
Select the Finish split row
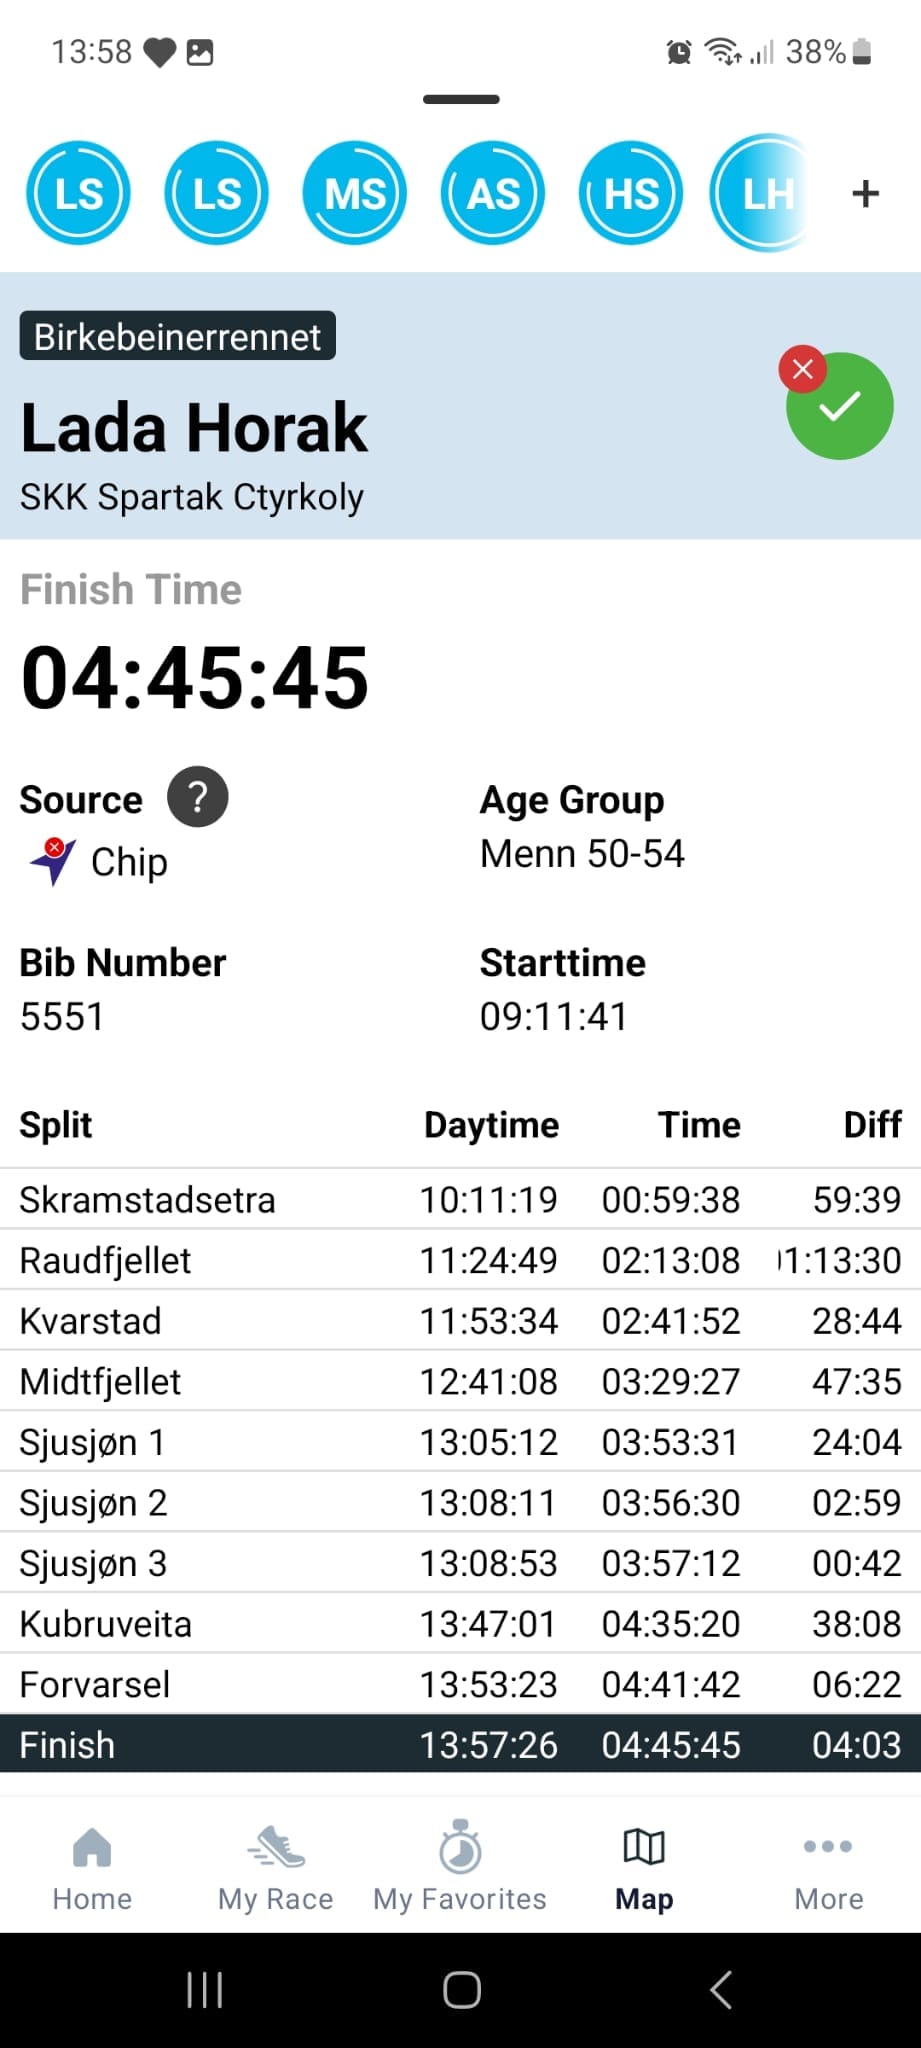(x=460, y=1745)
